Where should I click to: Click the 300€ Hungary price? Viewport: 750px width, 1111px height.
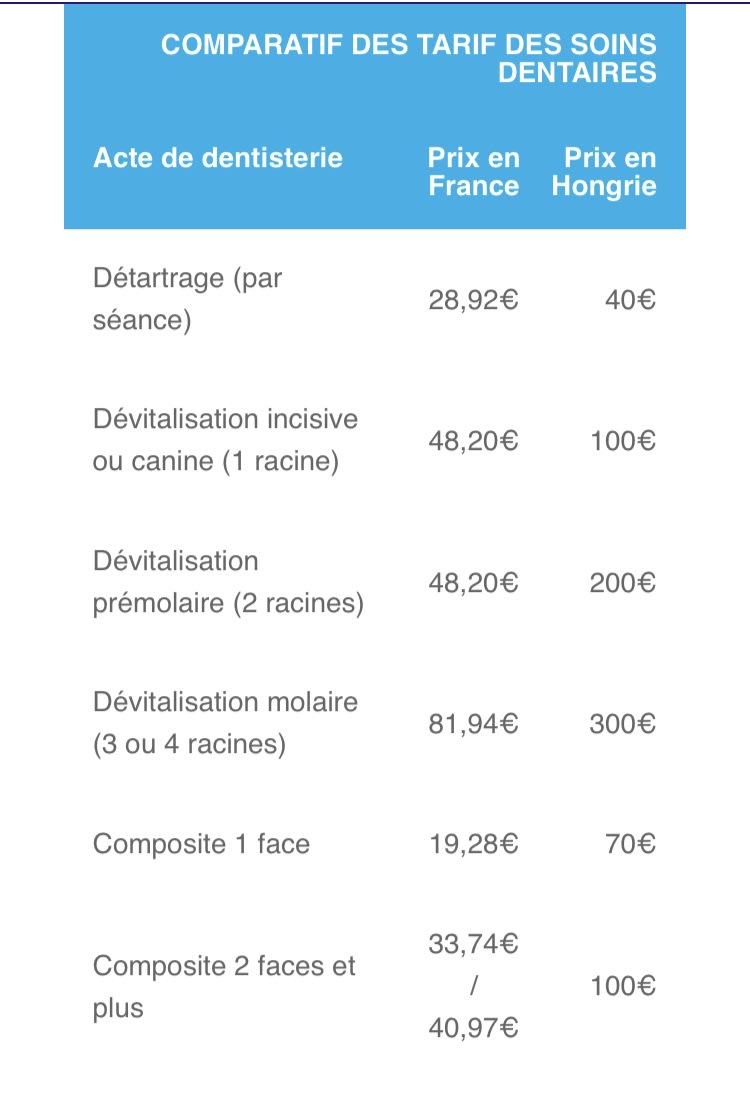(622, 724)
